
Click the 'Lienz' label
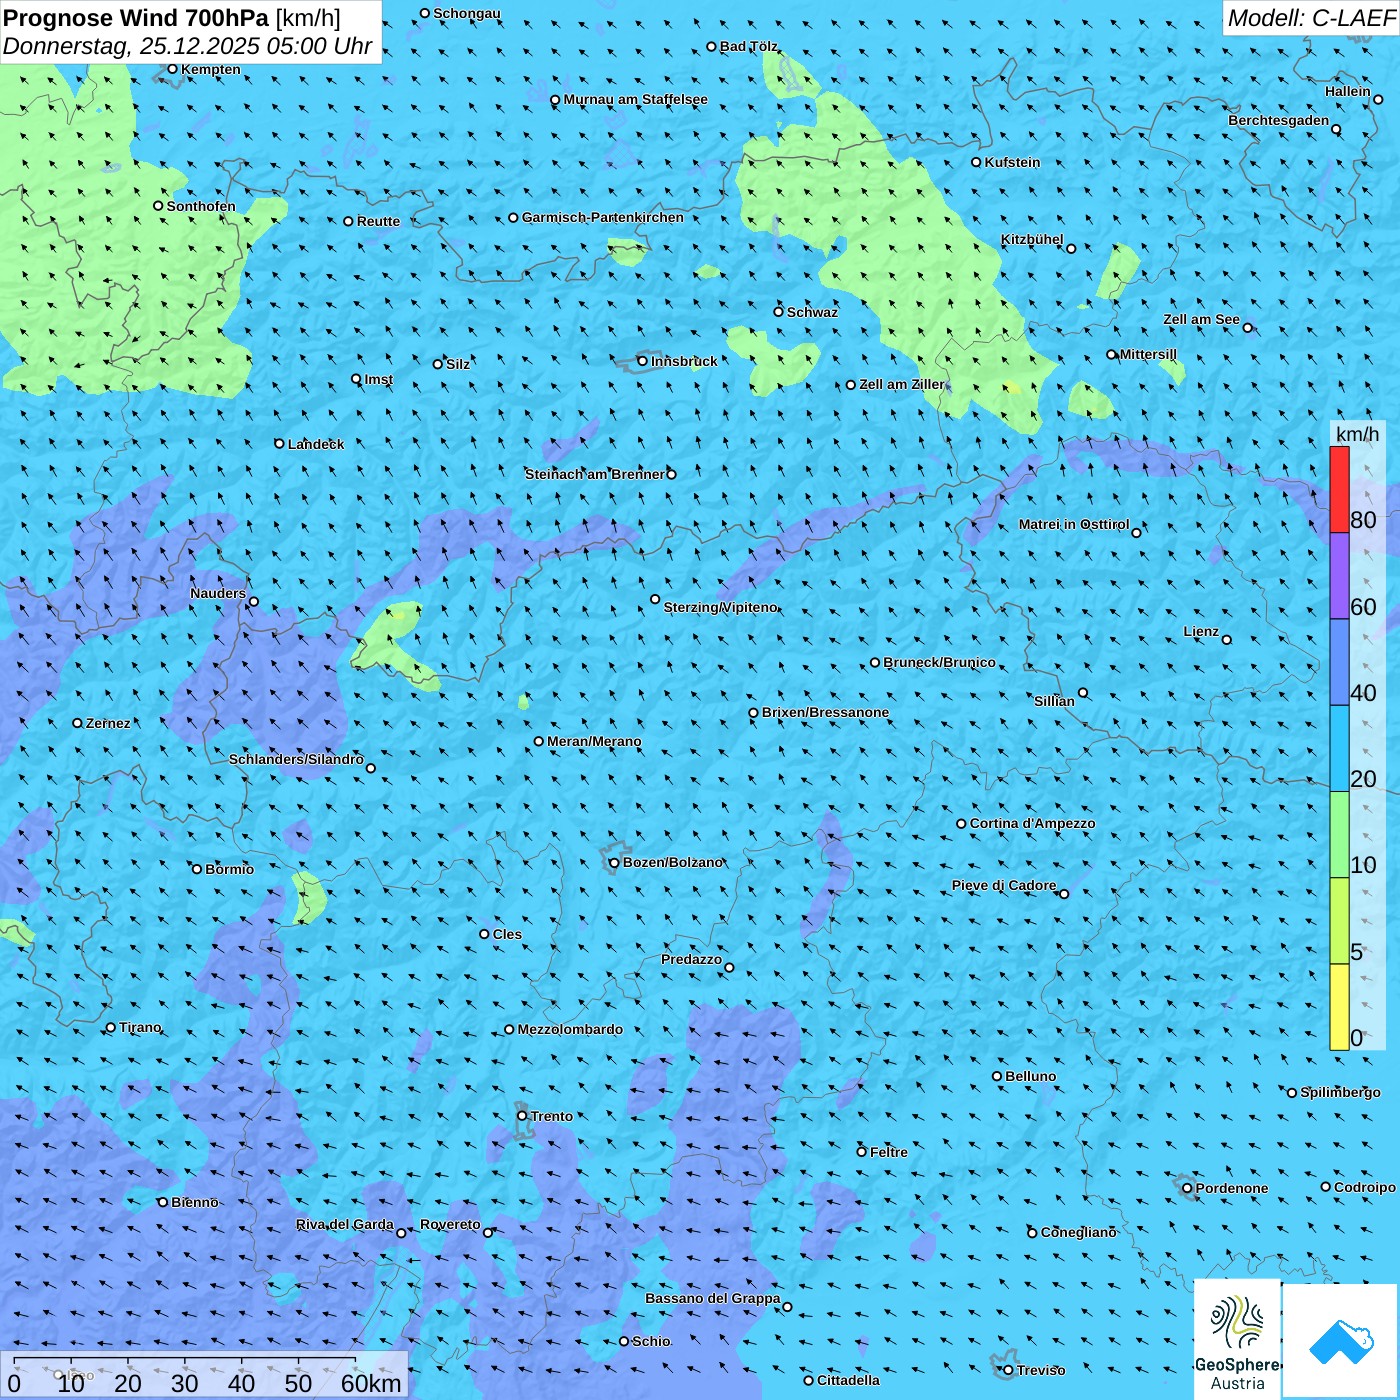[1201, 631]
